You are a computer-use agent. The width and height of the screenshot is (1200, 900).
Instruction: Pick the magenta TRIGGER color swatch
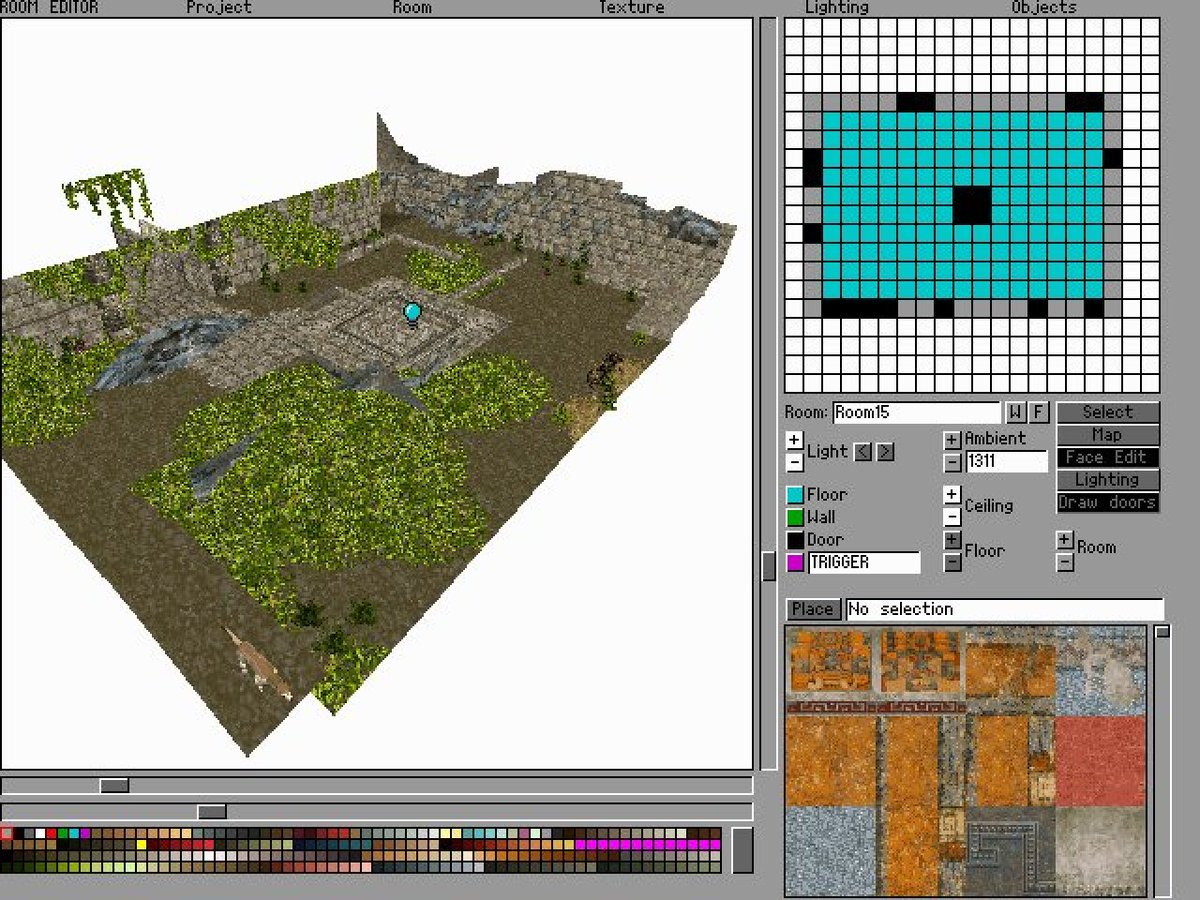[x=795, y=563]
